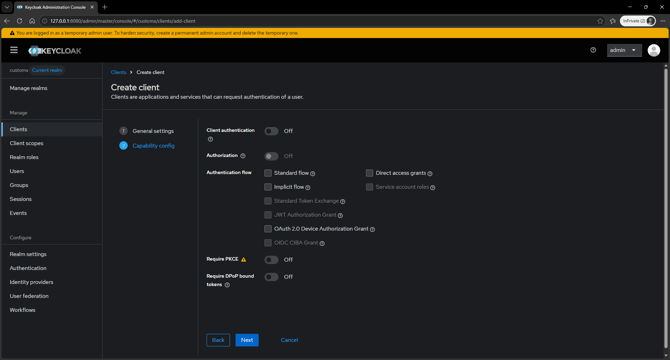Click the Keycloak logo
The width and height of the screenshot is (670, 360).
[55, 51]
